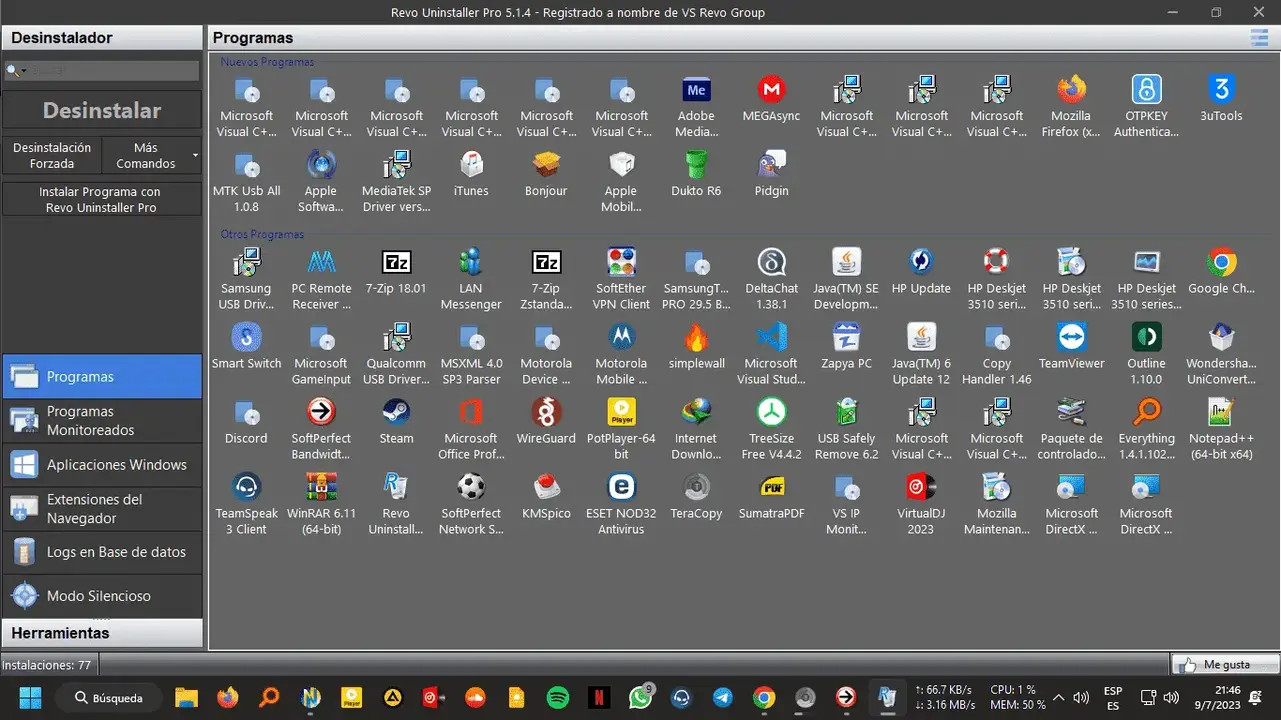Expand the Herramientas panel section
The width and height of the screenshot is (1281, 720).
point(102,633)
